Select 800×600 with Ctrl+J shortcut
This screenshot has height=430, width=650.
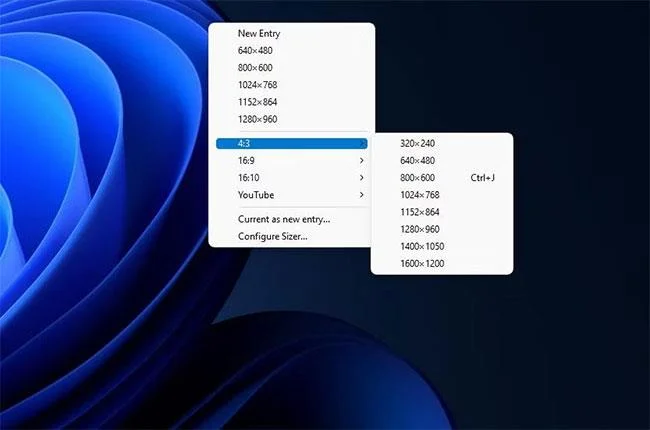[442, 178]
